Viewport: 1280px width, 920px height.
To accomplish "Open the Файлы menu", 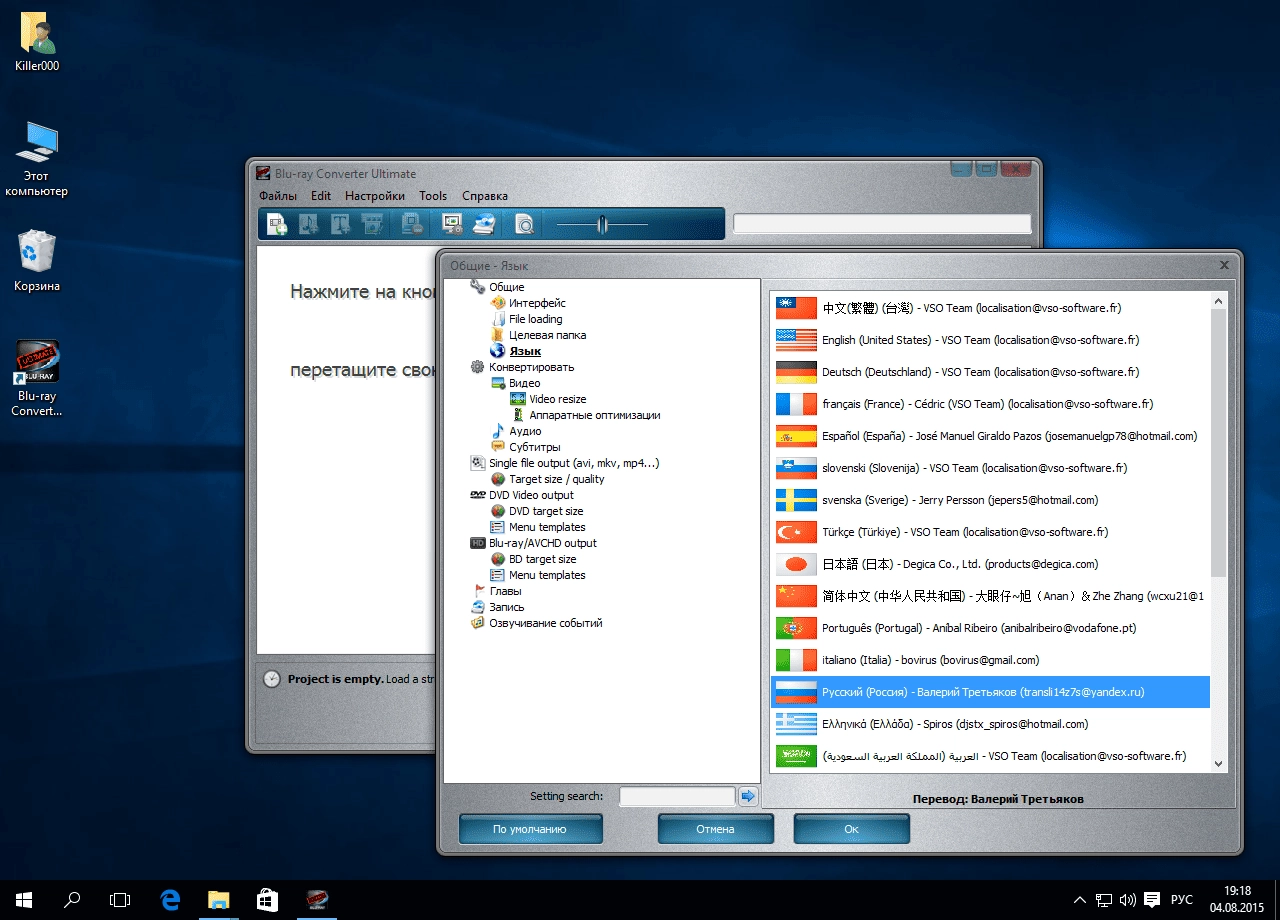I will click(278, 196).
